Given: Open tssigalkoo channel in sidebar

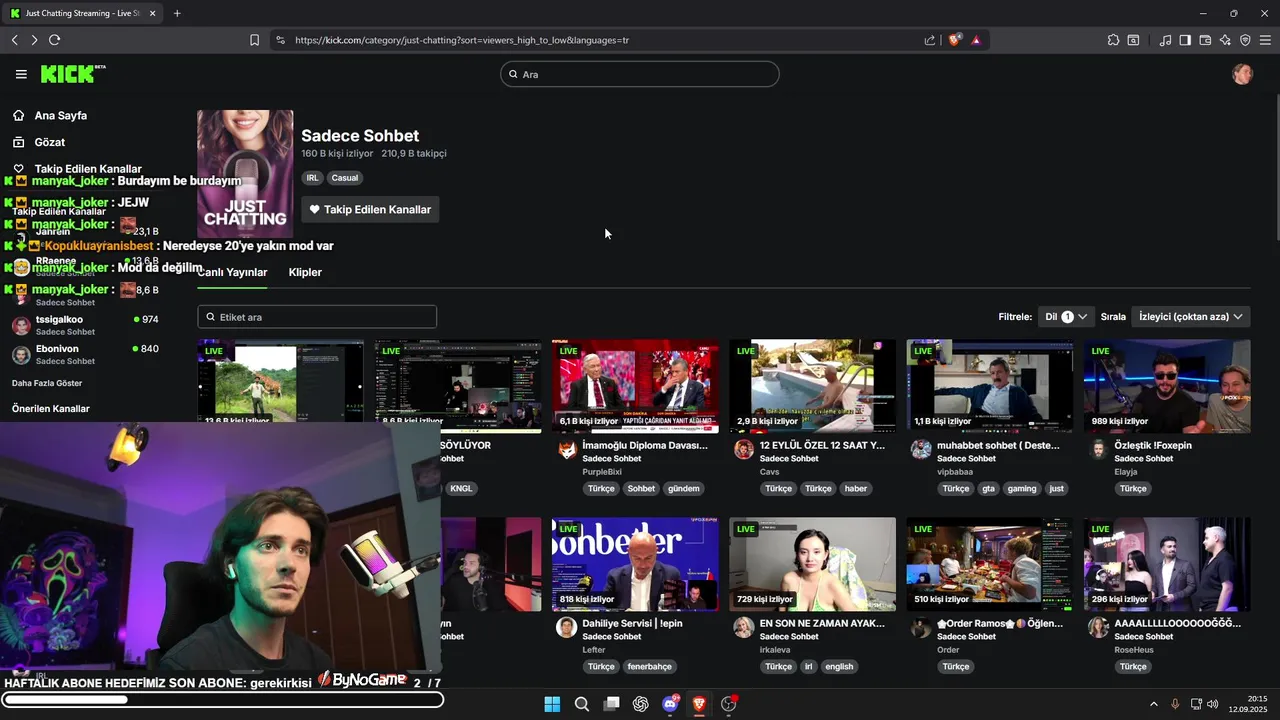Looking at the screenshot, I should tap(85, 325).
